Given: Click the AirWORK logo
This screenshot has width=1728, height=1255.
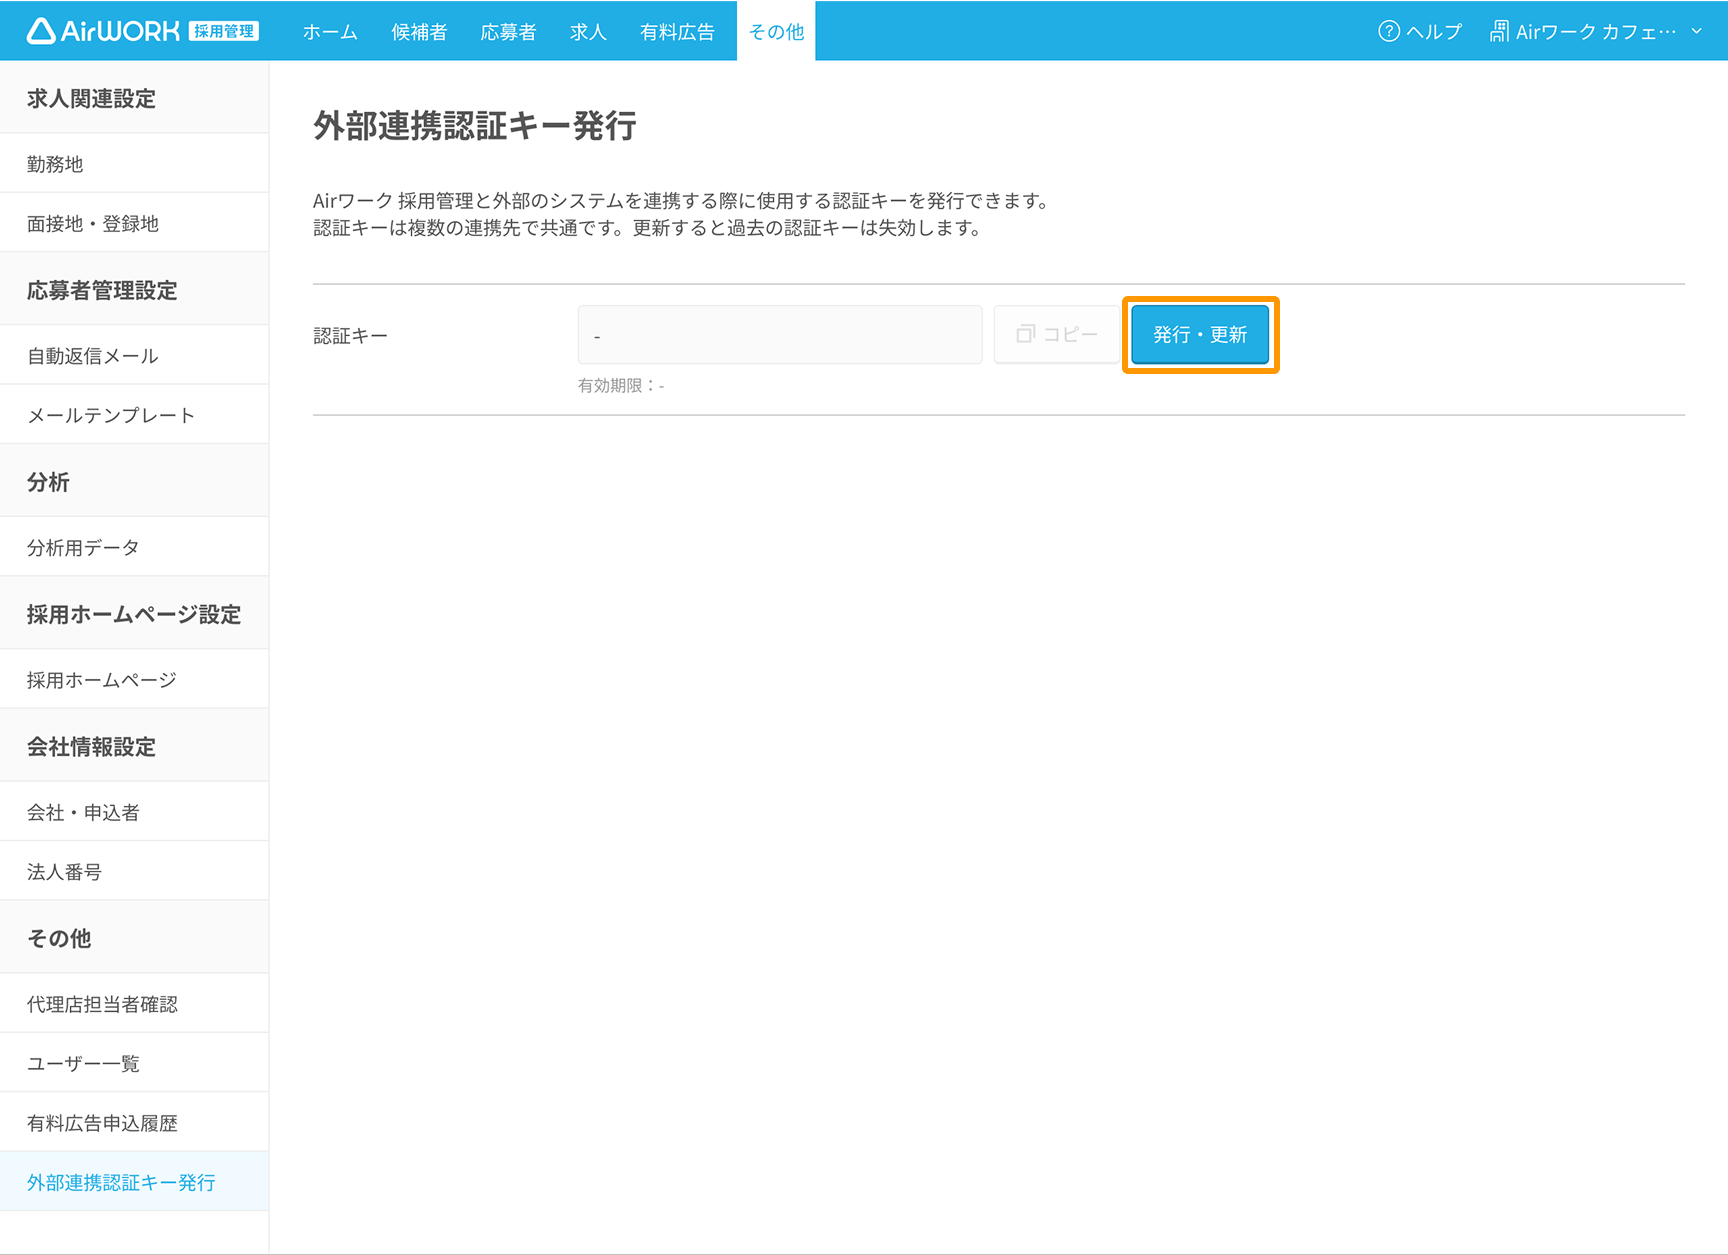Looking at the screenshot, I should pos(103,31).
